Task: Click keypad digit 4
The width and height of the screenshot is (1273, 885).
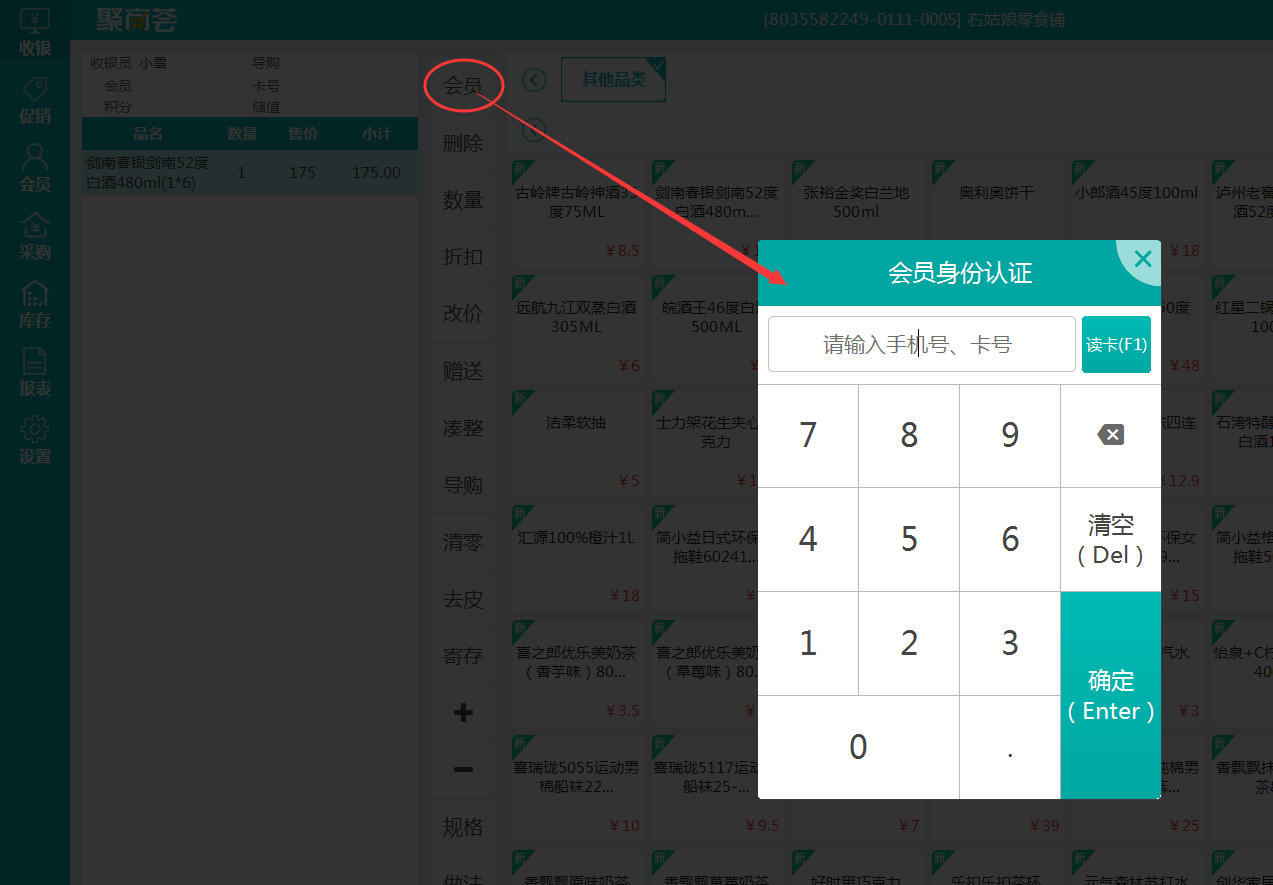Action: tap(808, 539)
